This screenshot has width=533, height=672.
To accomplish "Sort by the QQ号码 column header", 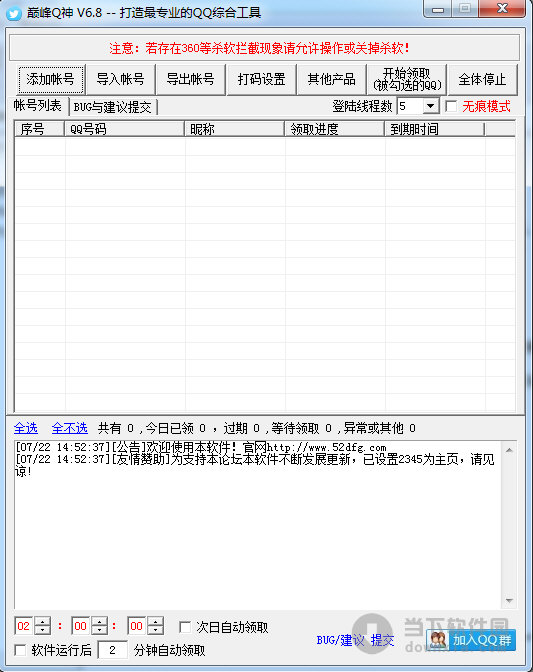I will click(124, 129).
